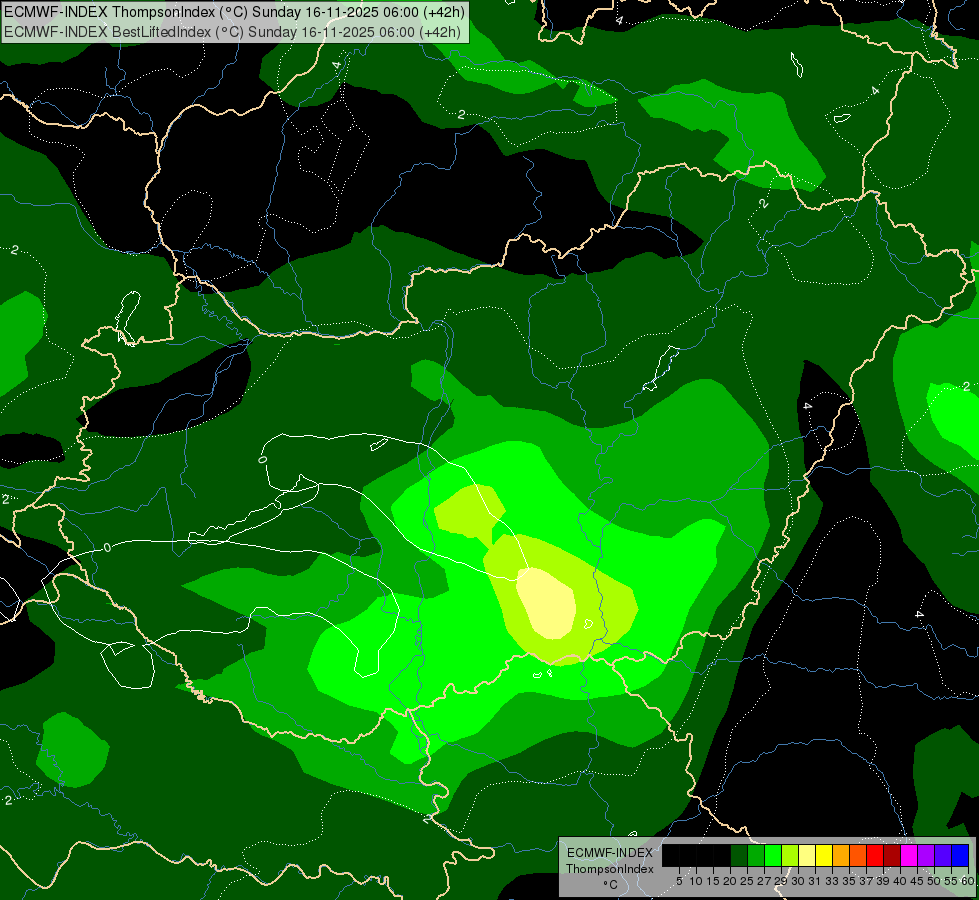Screen dimensions: 979x900
Task: Click the legend tick label 20
Action: tap(730, 881)
